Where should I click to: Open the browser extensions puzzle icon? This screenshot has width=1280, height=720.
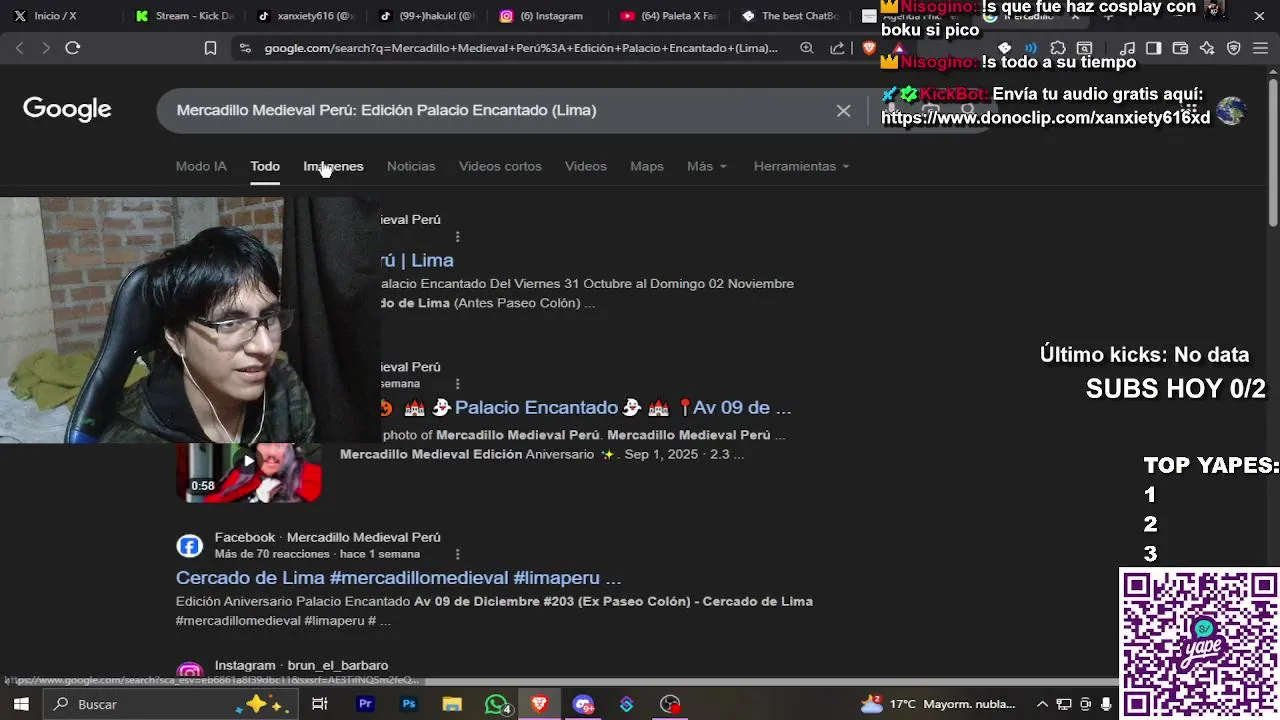[1058, 48]
